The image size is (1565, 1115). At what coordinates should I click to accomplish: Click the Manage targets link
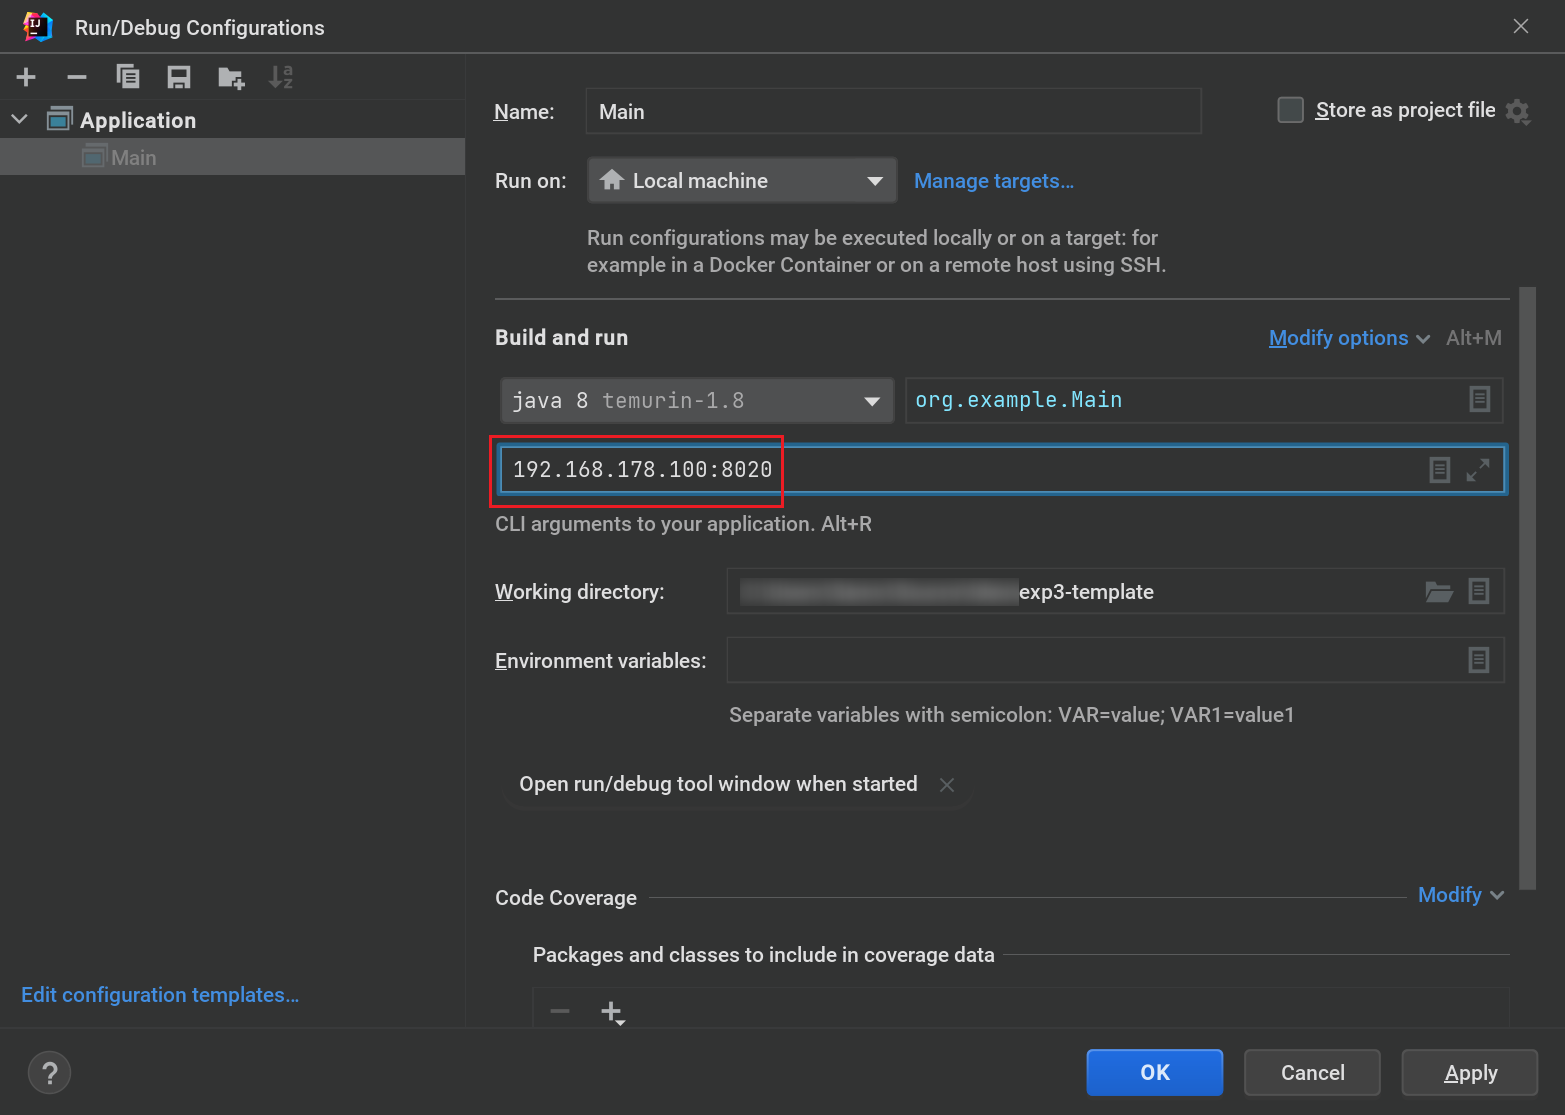click(993, 181)
